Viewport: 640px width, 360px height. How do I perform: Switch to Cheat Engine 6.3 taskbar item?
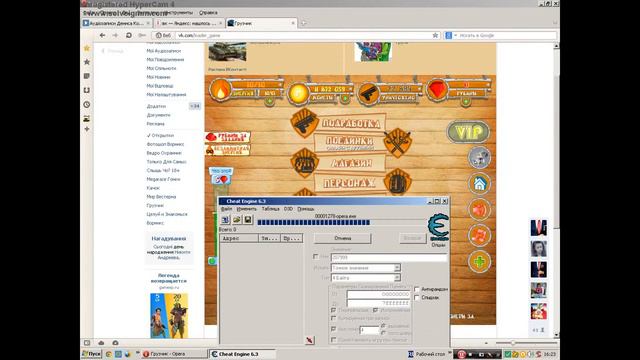tap(242, 354)
